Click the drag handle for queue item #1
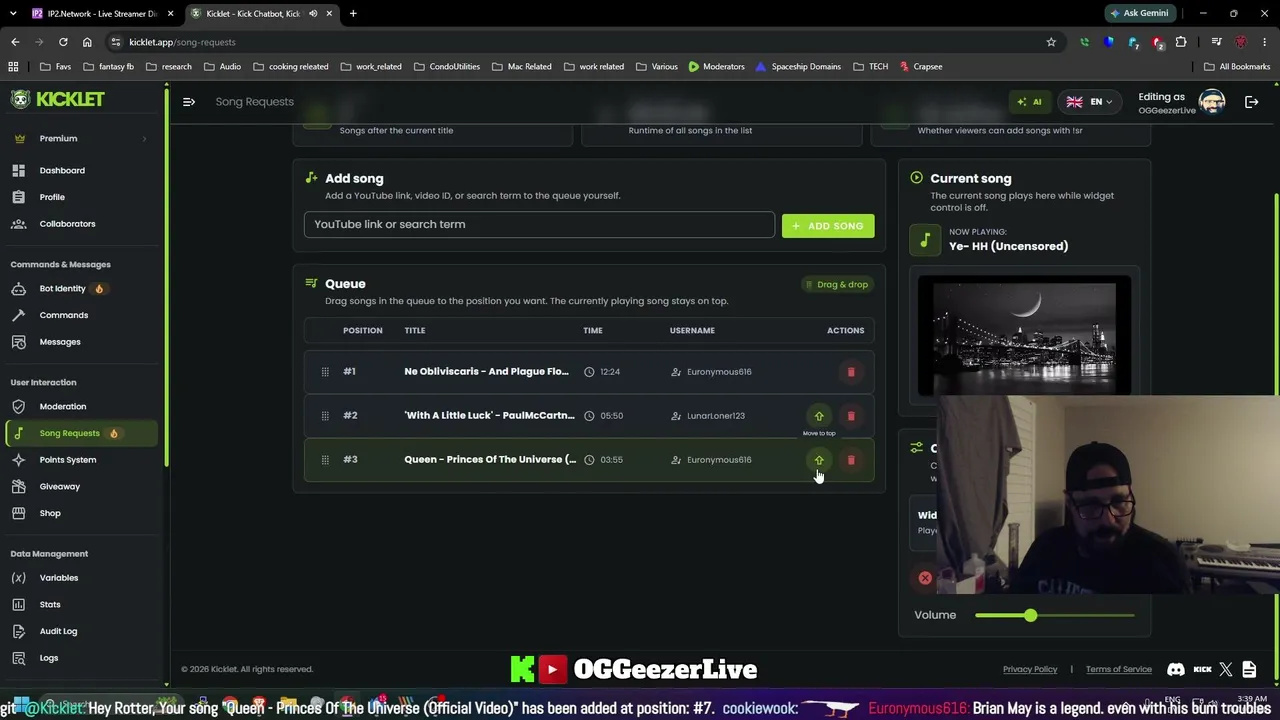The width and height of the screenshot is (1280, 720). pos(325,372)
